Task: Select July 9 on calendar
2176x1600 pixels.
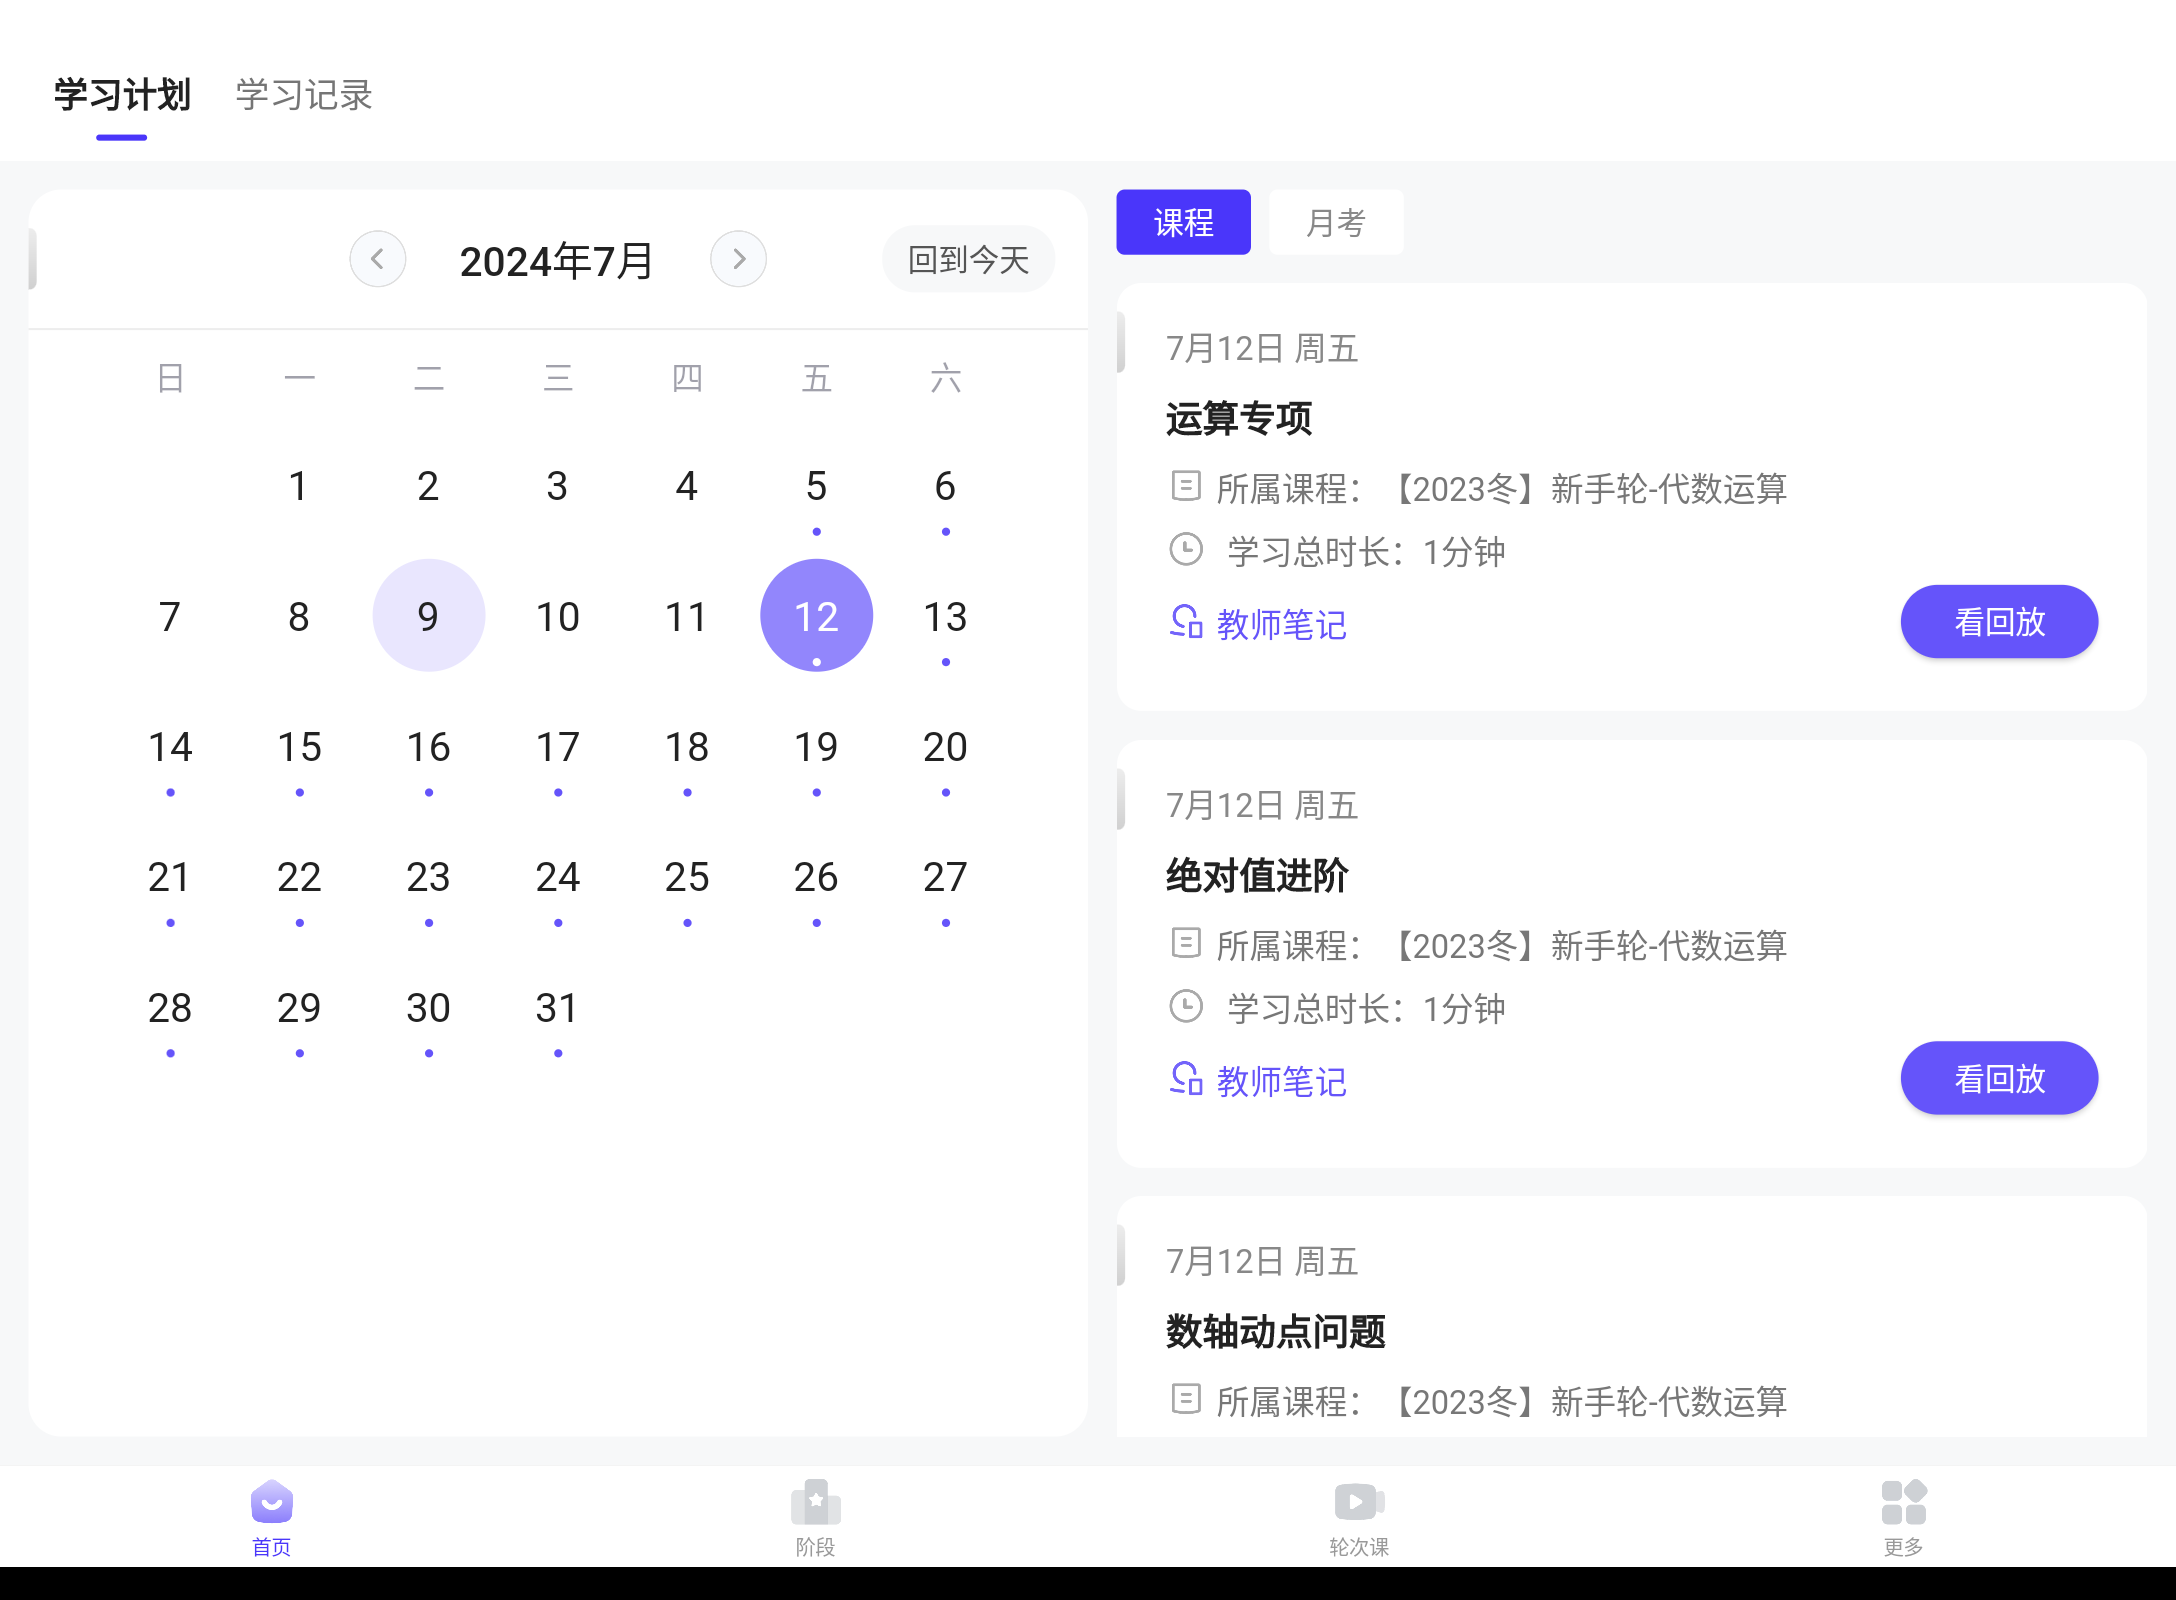Action: click(428, 616)
